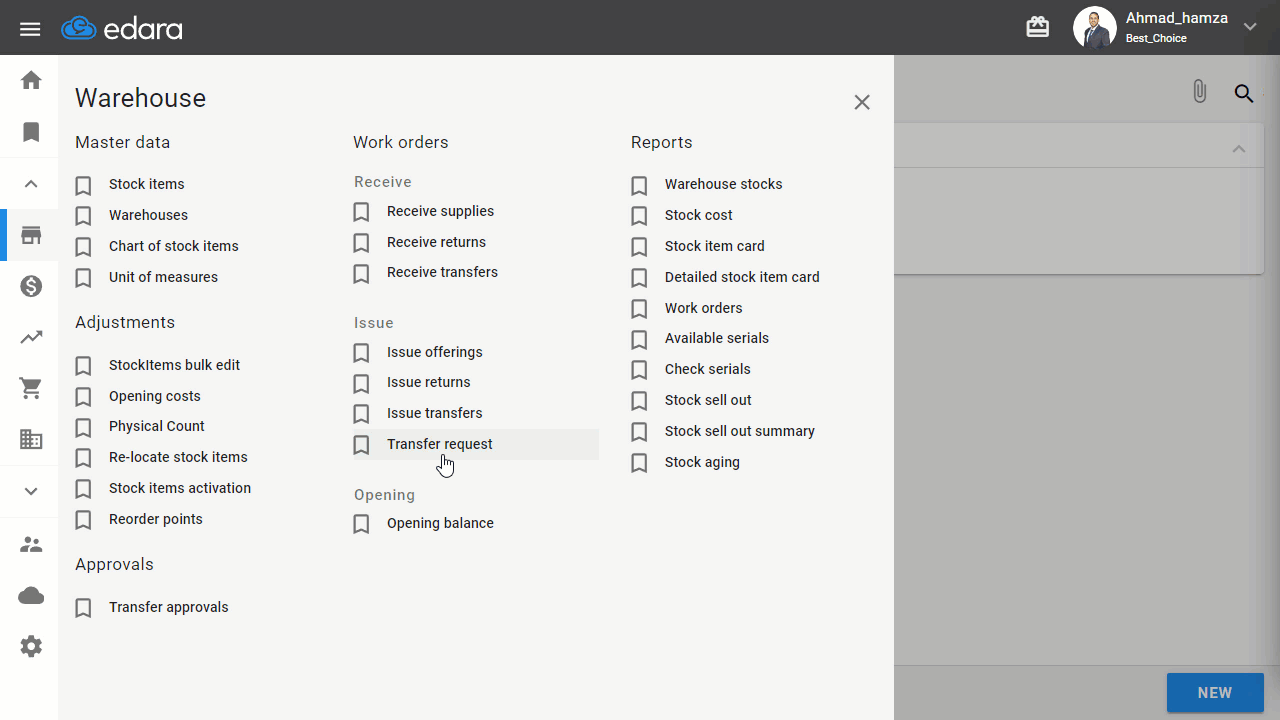Open Opening costs
This screenshot has width=1280, height=720.
[155, 396]
